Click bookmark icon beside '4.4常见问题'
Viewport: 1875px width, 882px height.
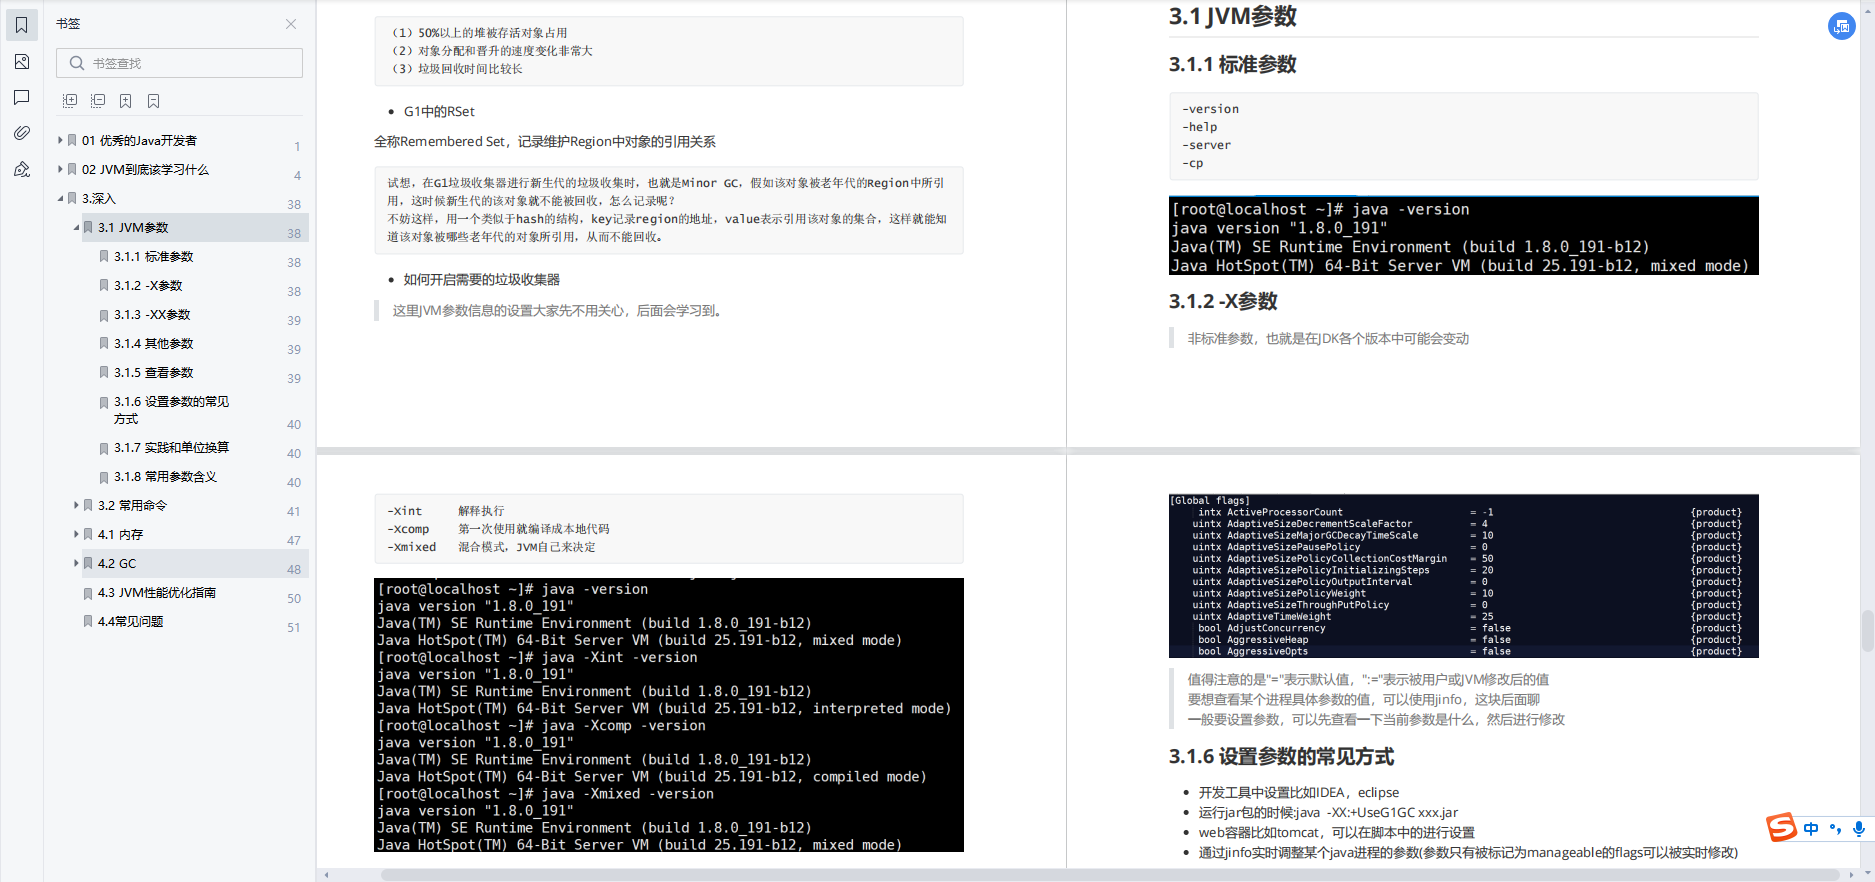88,622
